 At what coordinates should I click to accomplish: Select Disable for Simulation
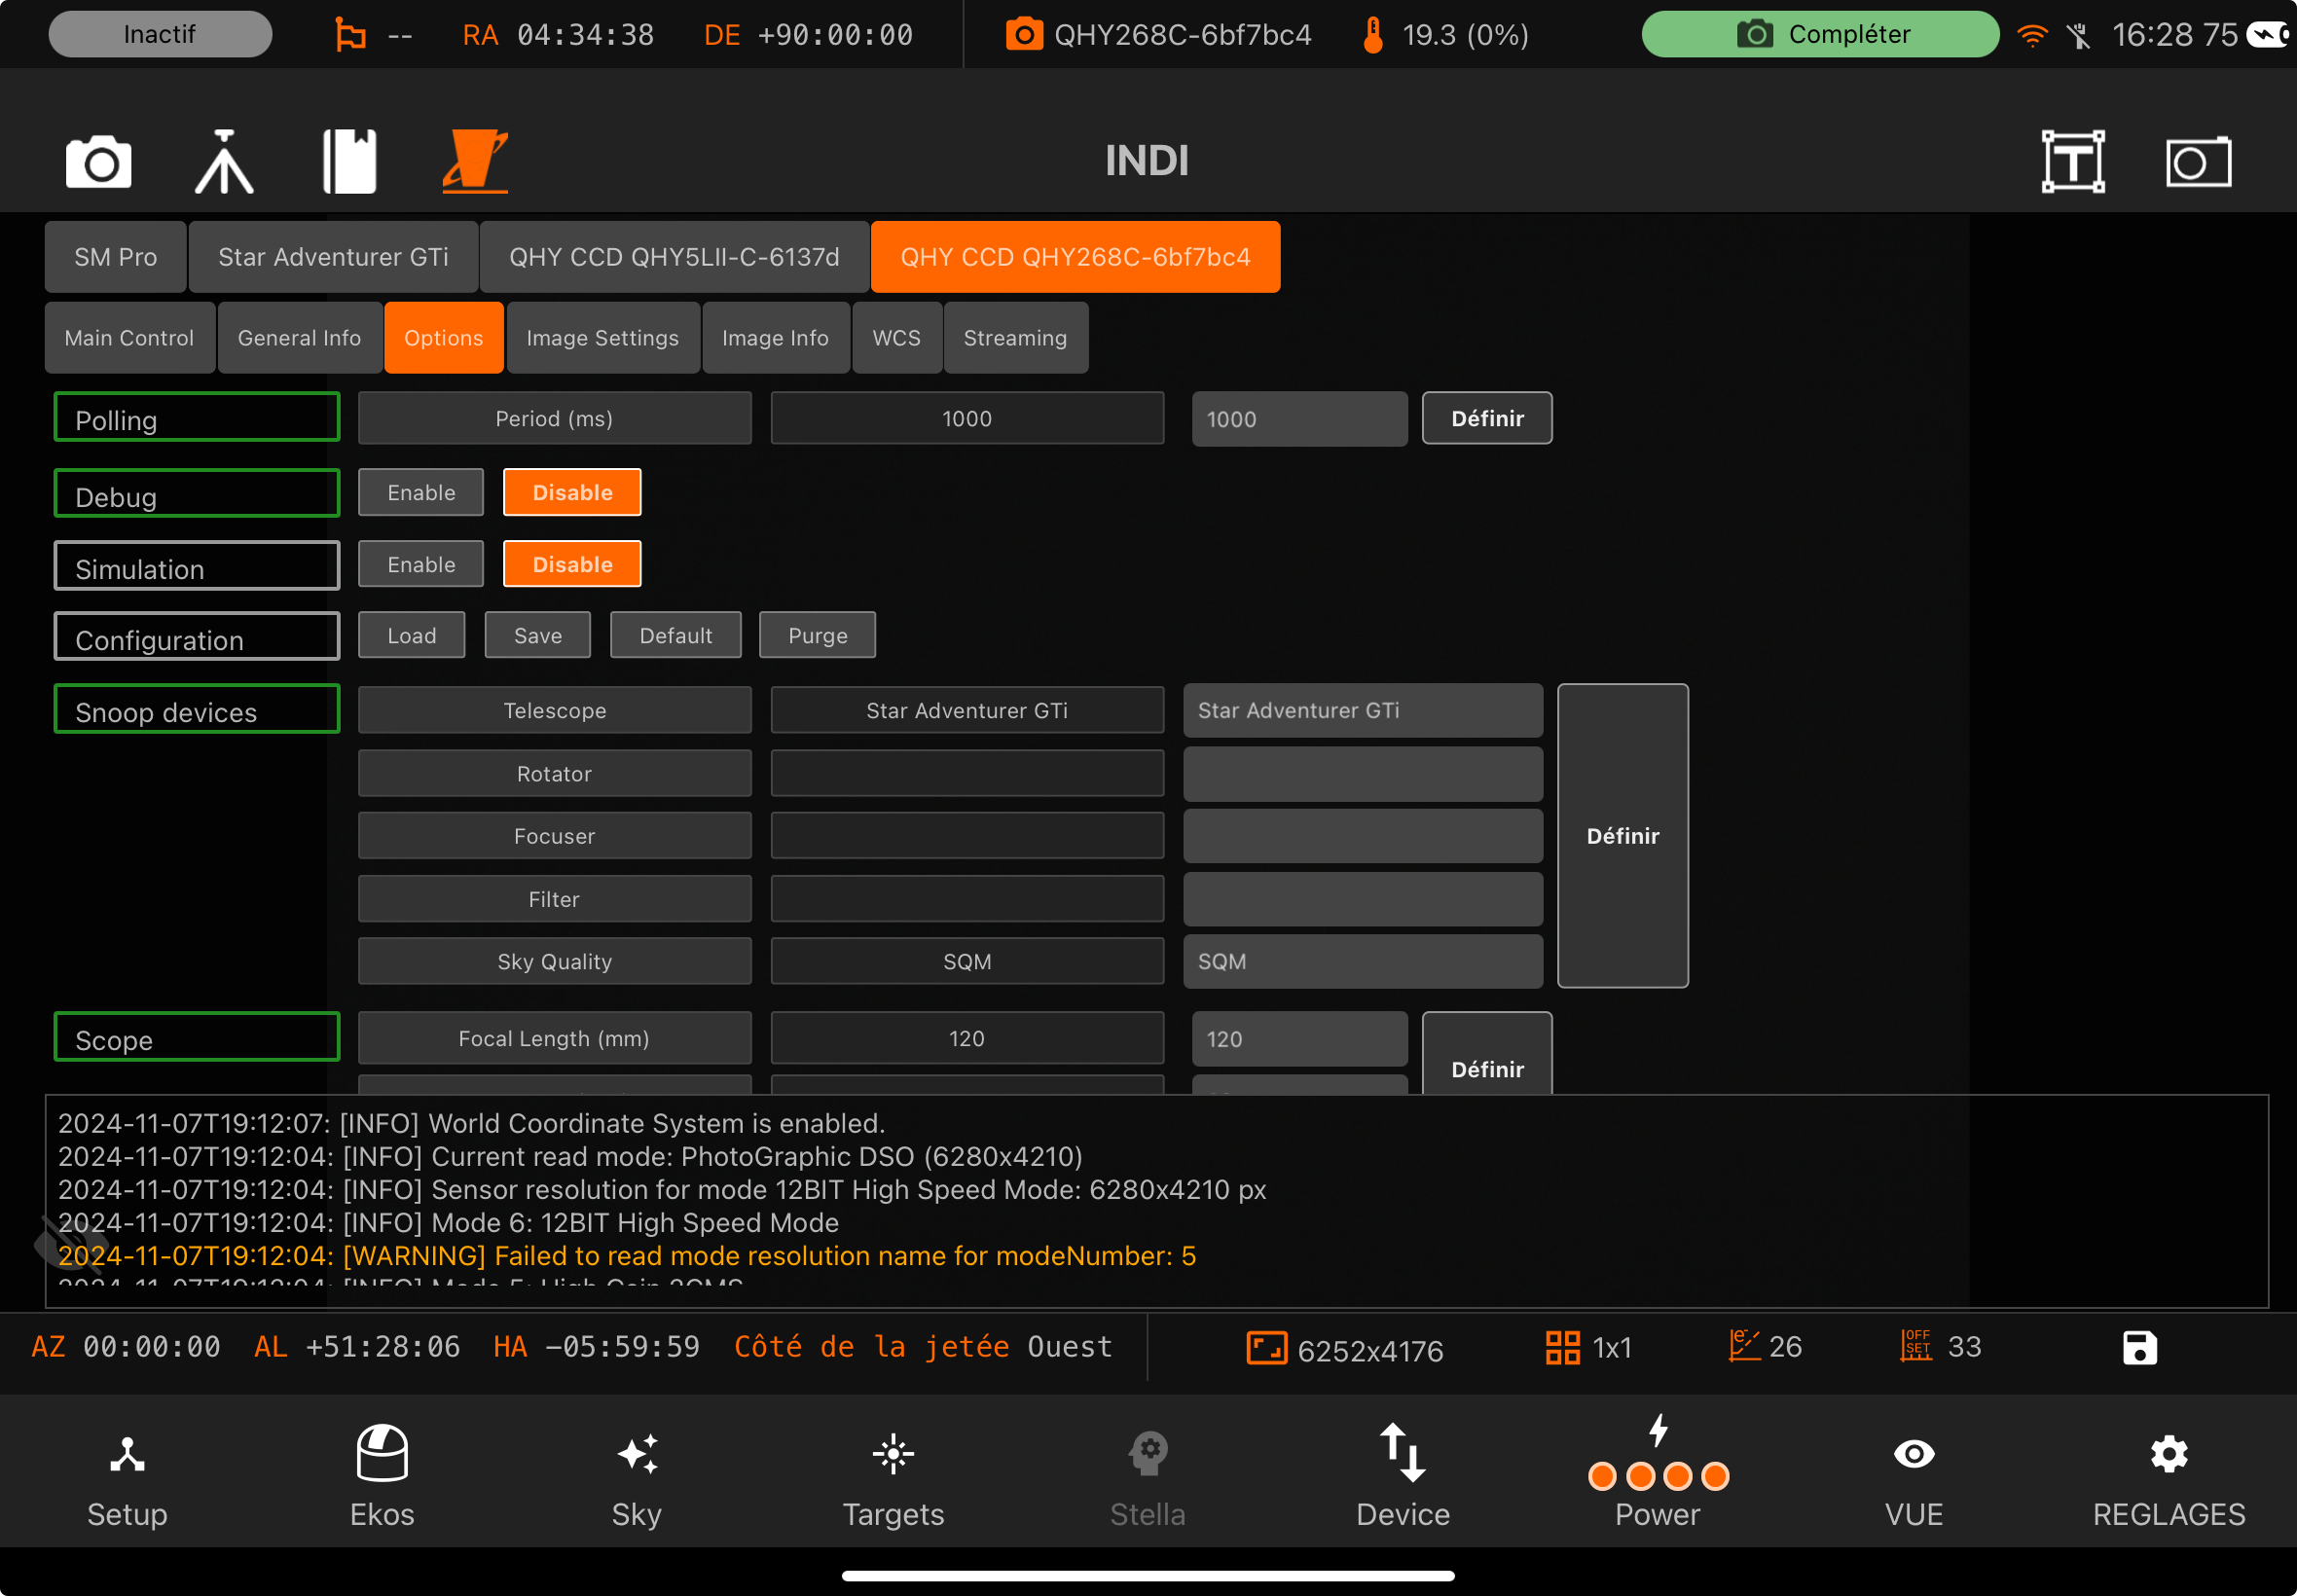[x=572, y=564]
